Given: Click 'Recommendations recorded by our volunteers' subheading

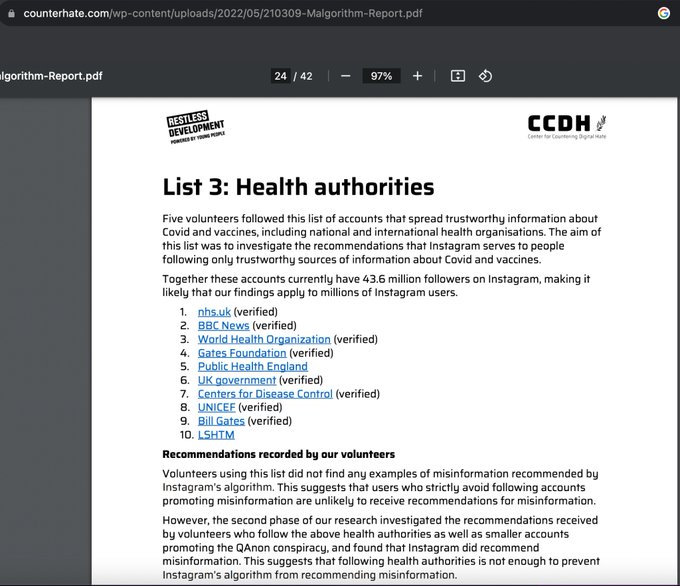Looking at the screenshot, I should click(278, 454).
